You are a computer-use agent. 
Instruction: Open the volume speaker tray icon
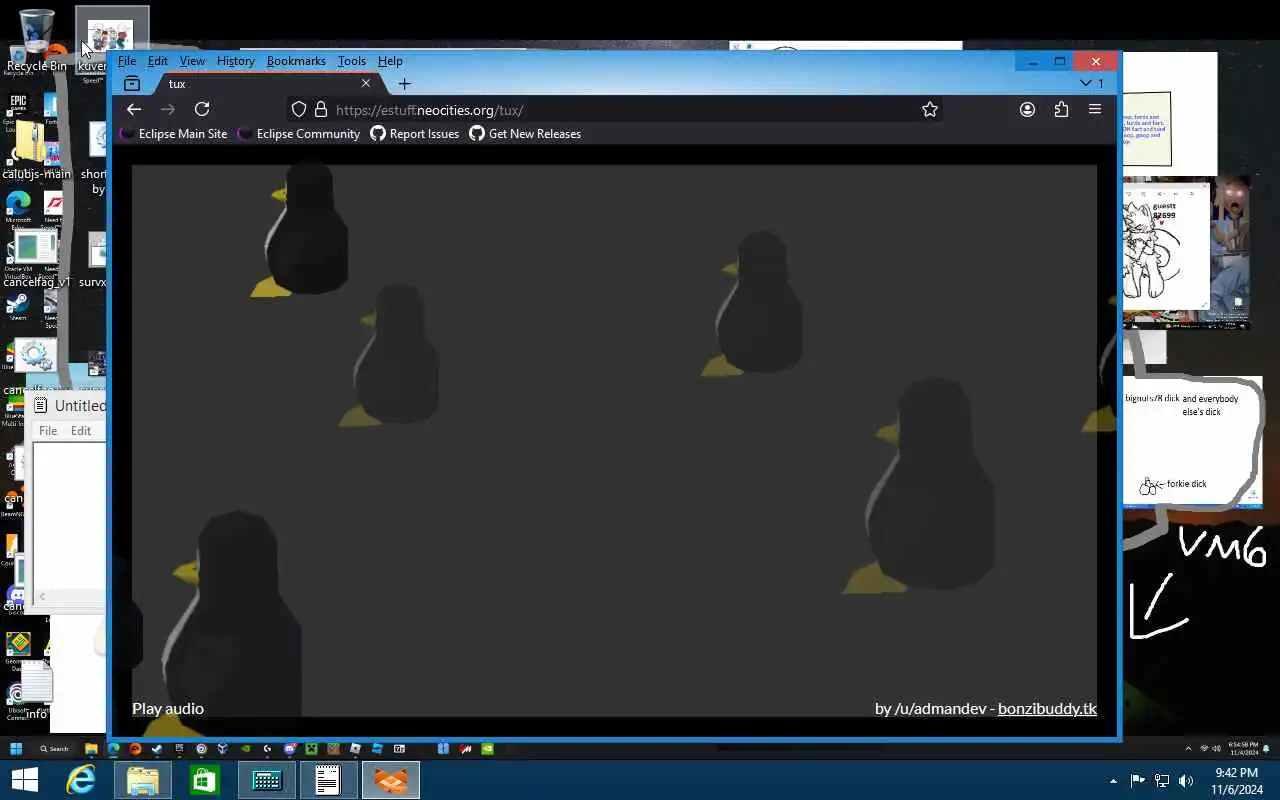[x=1186, y=781]
